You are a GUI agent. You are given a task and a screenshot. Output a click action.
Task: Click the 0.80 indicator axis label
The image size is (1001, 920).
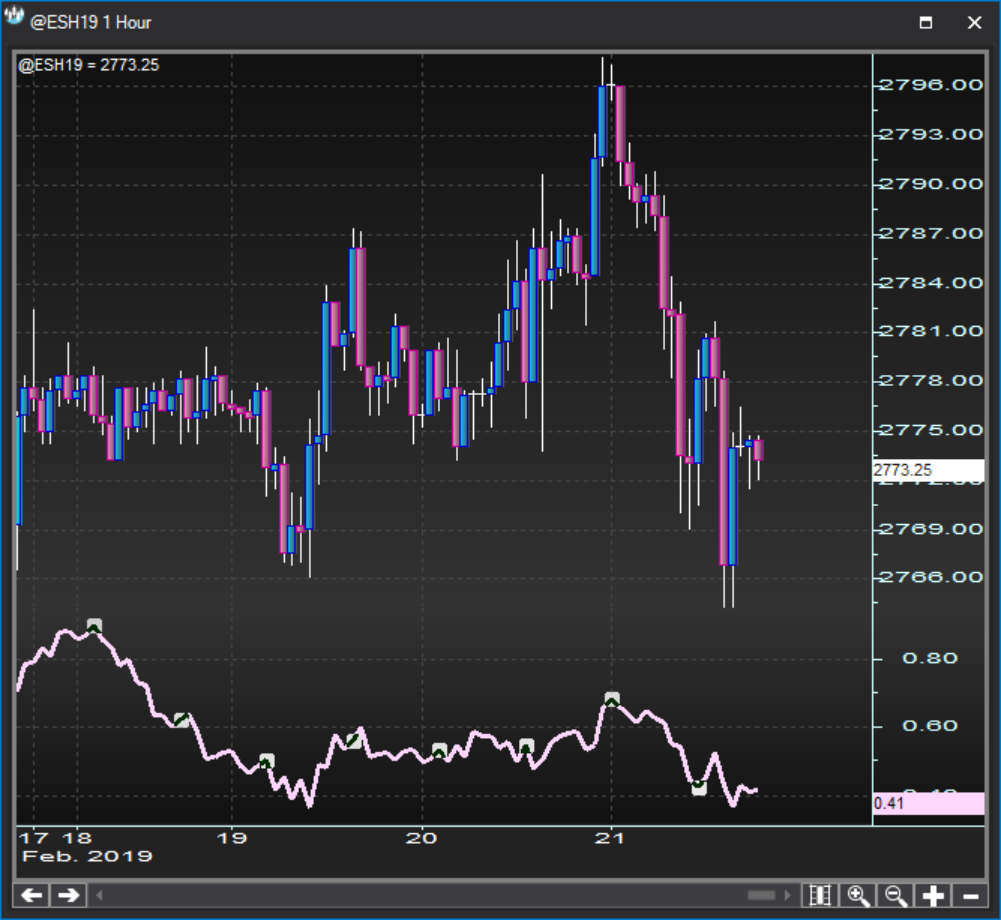(930, 658)
